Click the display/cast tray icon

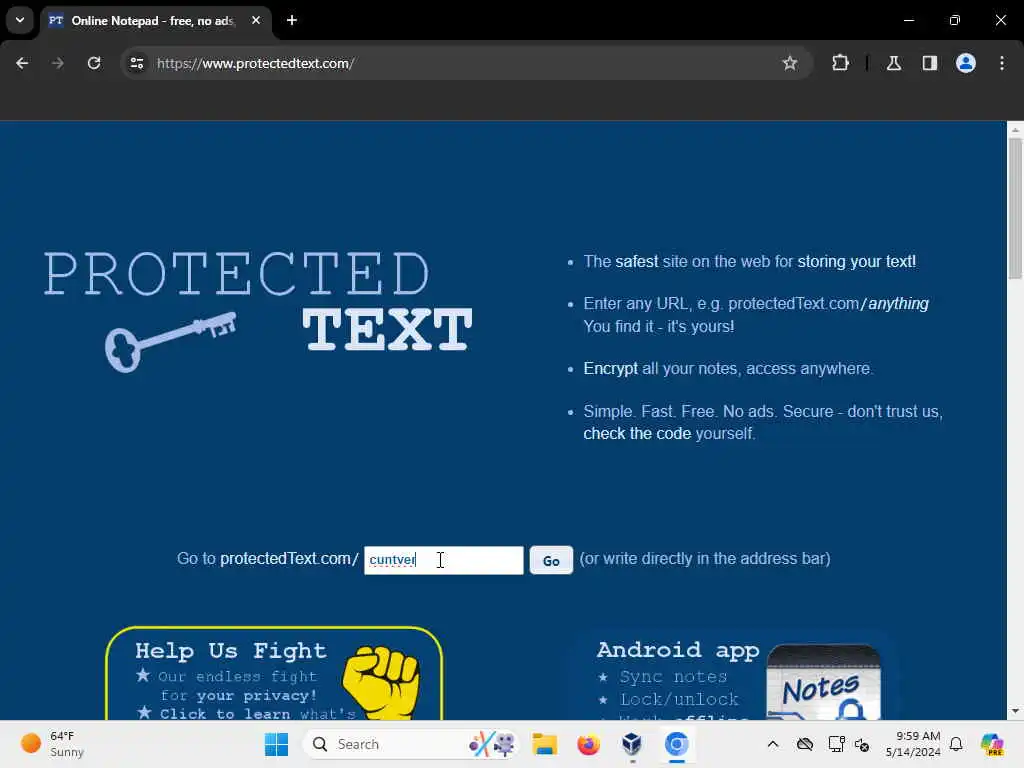[x=836, y=744]
